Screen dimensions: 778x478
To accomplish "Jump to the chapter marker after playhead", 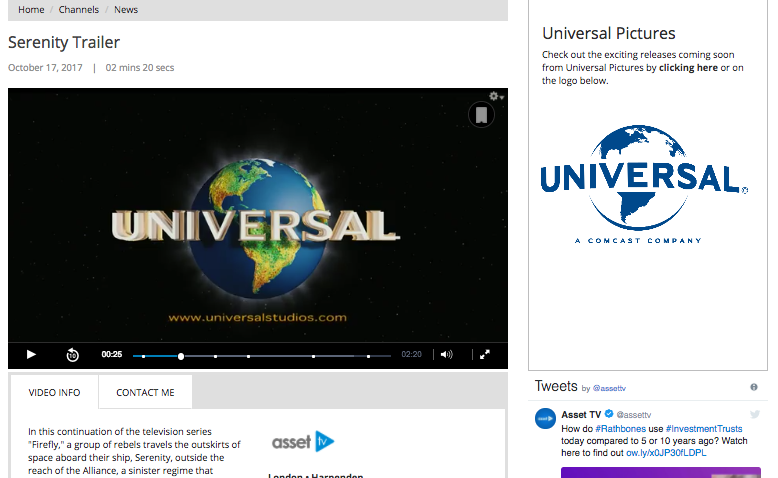I will (x=215, y=356).
